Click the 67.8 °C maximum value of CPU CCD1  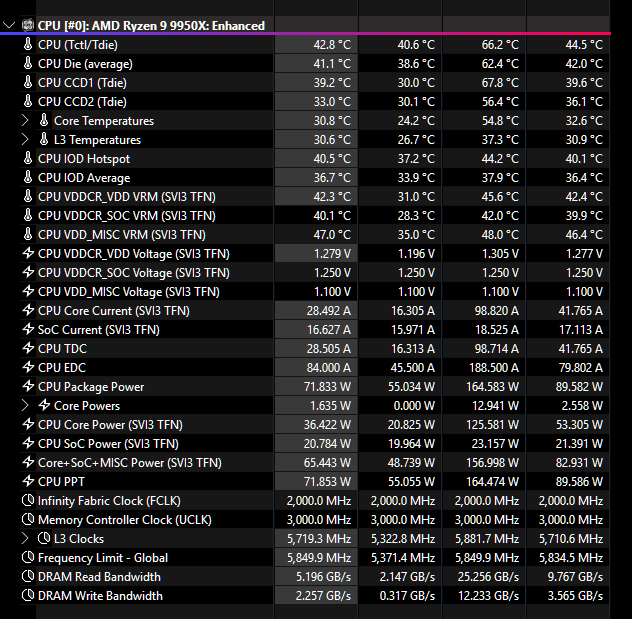(x=500, y=83)
